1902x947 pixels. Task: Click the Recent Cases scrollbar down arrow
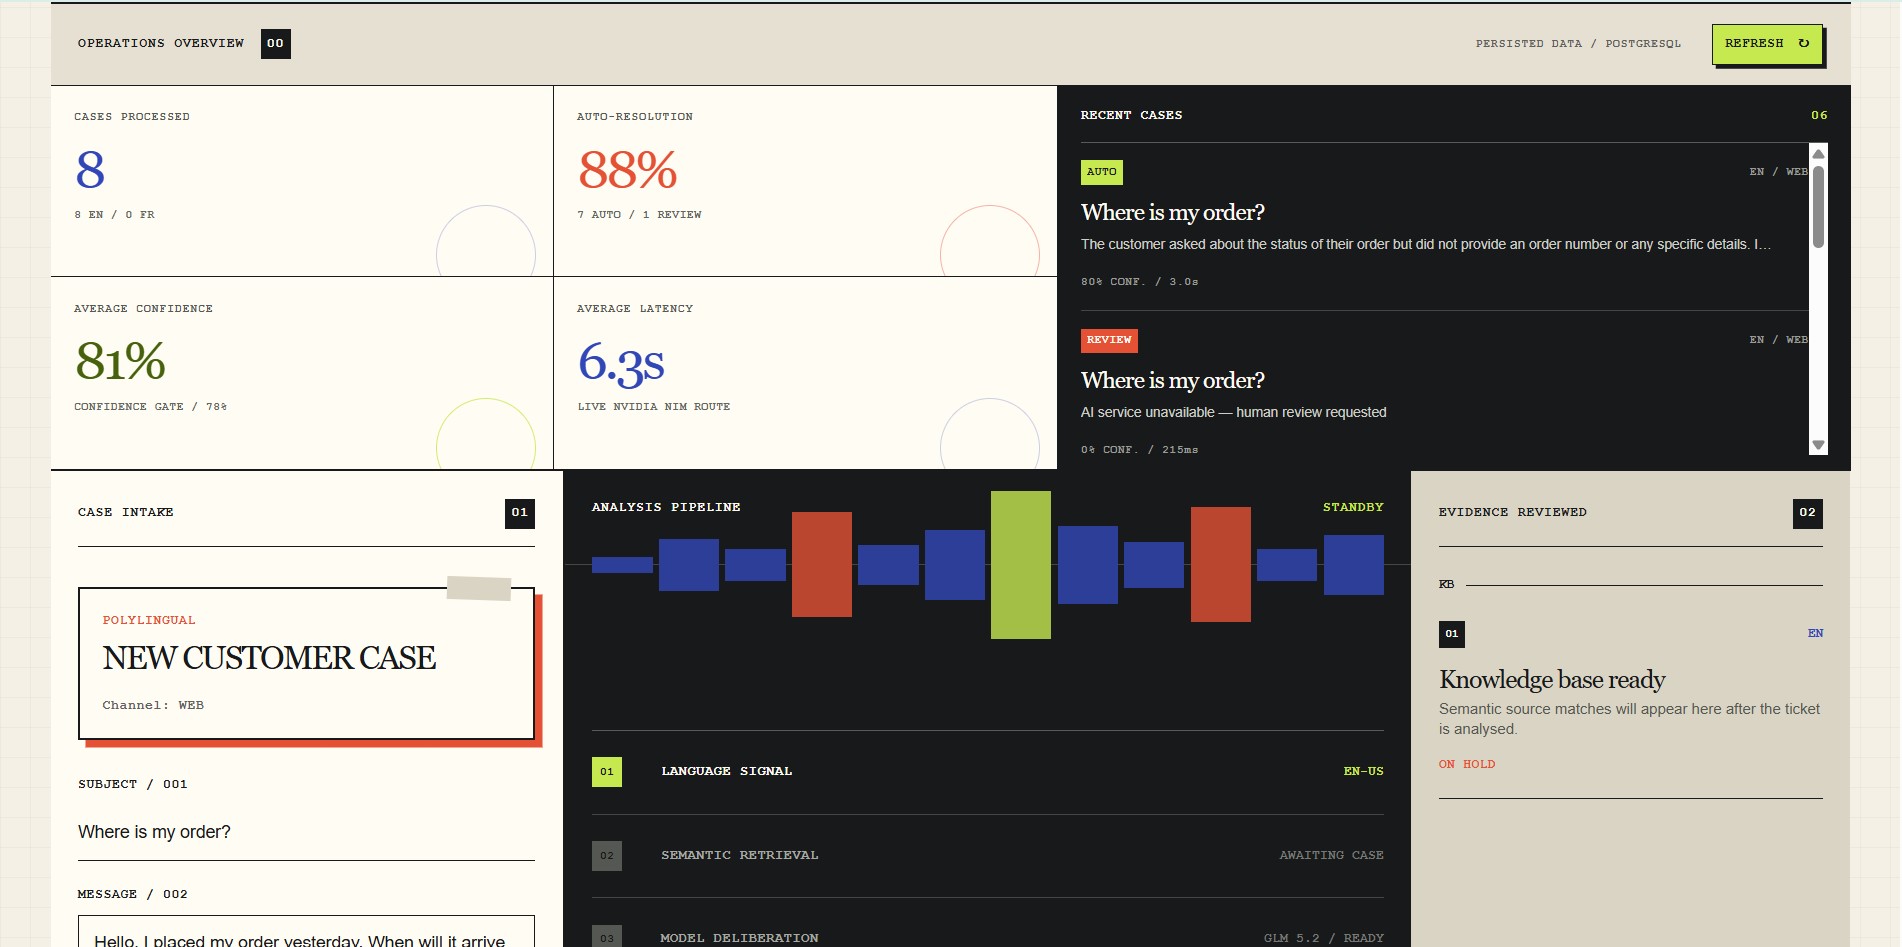pos(1818,445)
